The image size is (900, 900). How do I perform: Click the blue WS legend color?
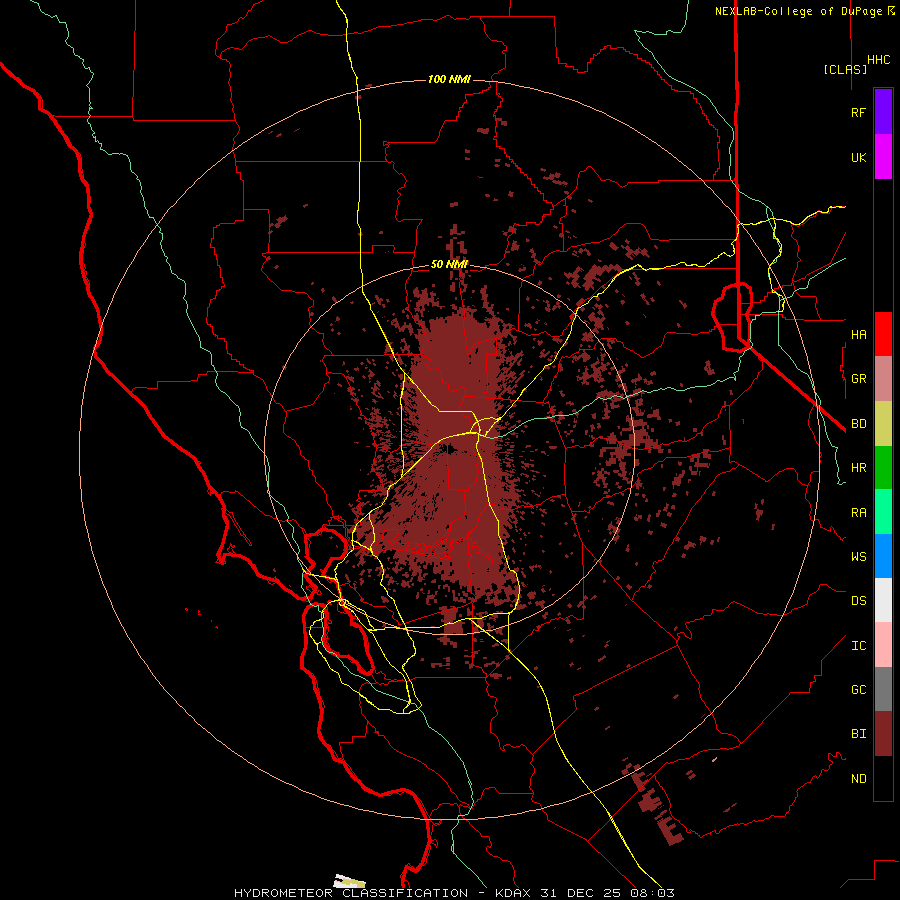[883, 556]
